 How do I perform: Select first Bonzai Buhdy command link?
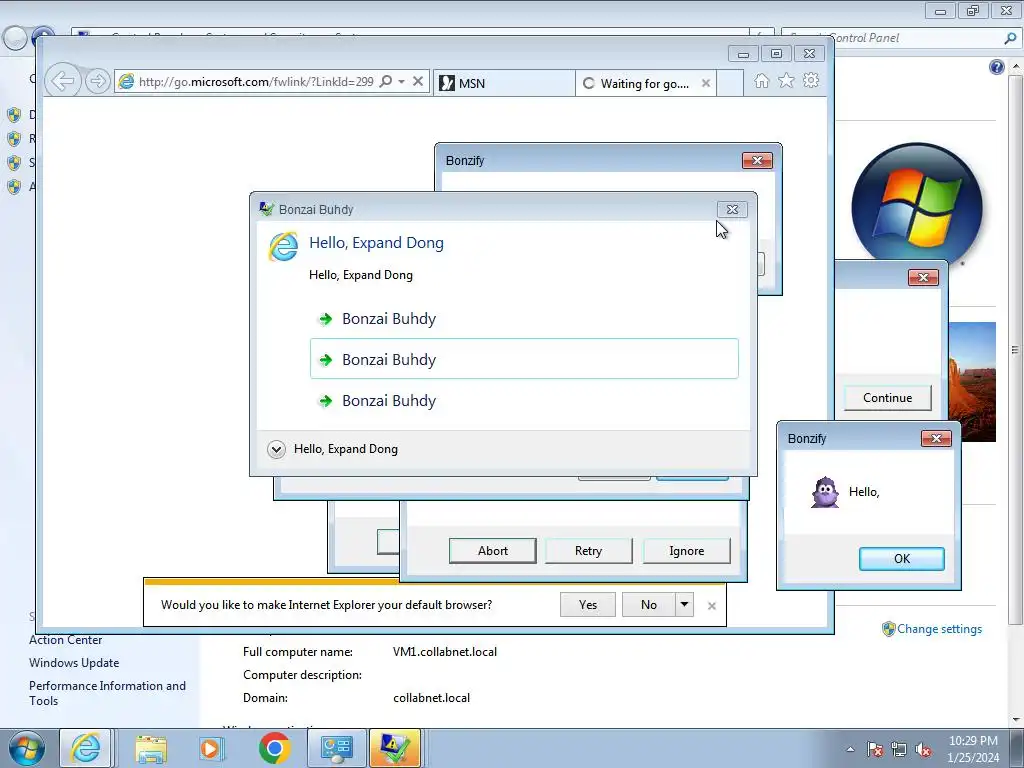click(x=524, y=319)
